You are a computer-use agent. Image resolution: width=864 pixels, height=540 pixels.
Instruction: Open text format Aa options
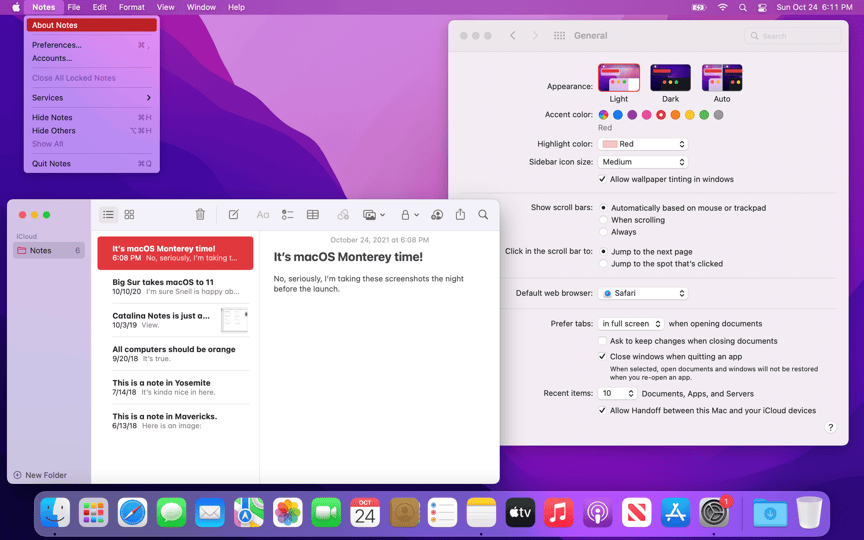click(263, 214)
